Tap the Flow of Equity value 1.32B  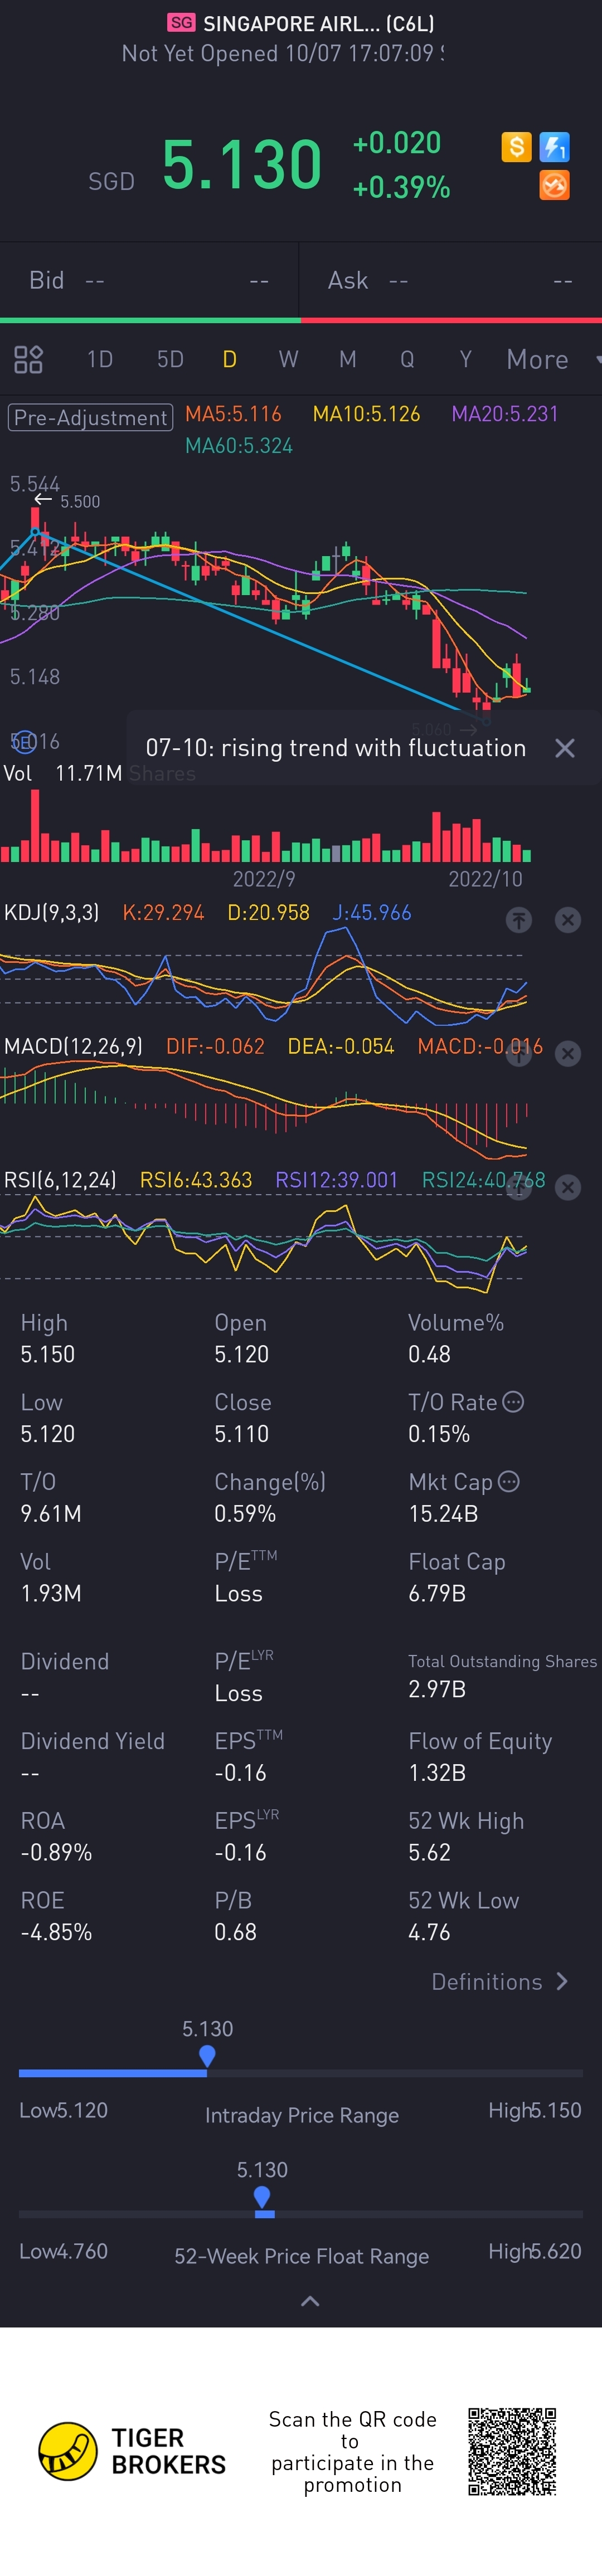(x=437, y=1772)
